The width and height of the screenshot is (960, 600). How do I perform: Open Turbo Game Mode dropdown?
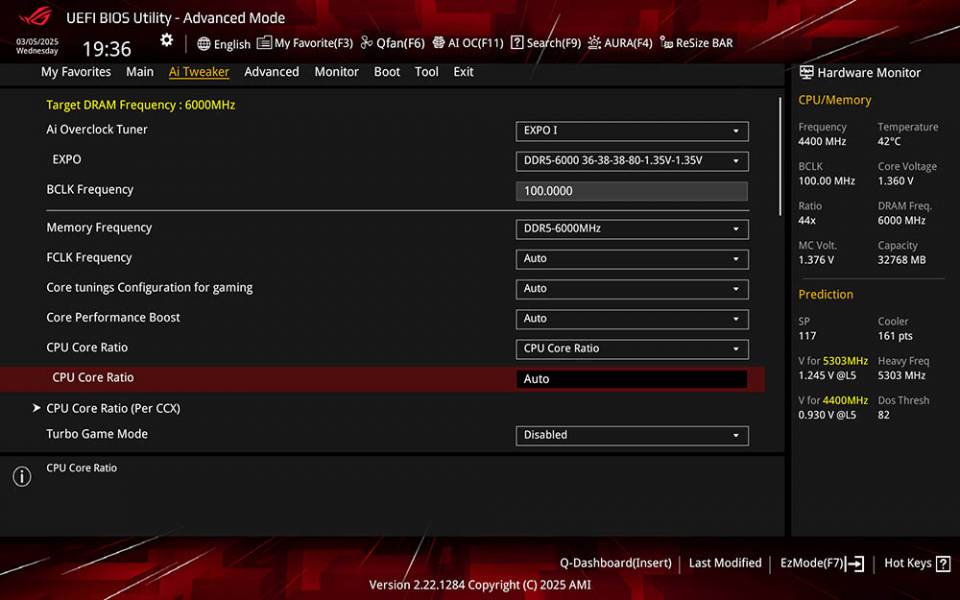point(632,435)
